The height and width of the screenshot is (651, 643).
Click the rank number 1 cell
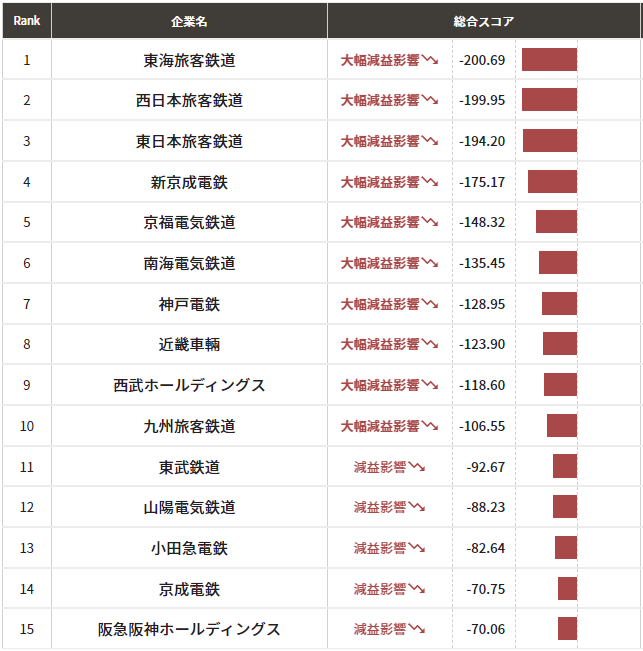(x=27, y=60)
